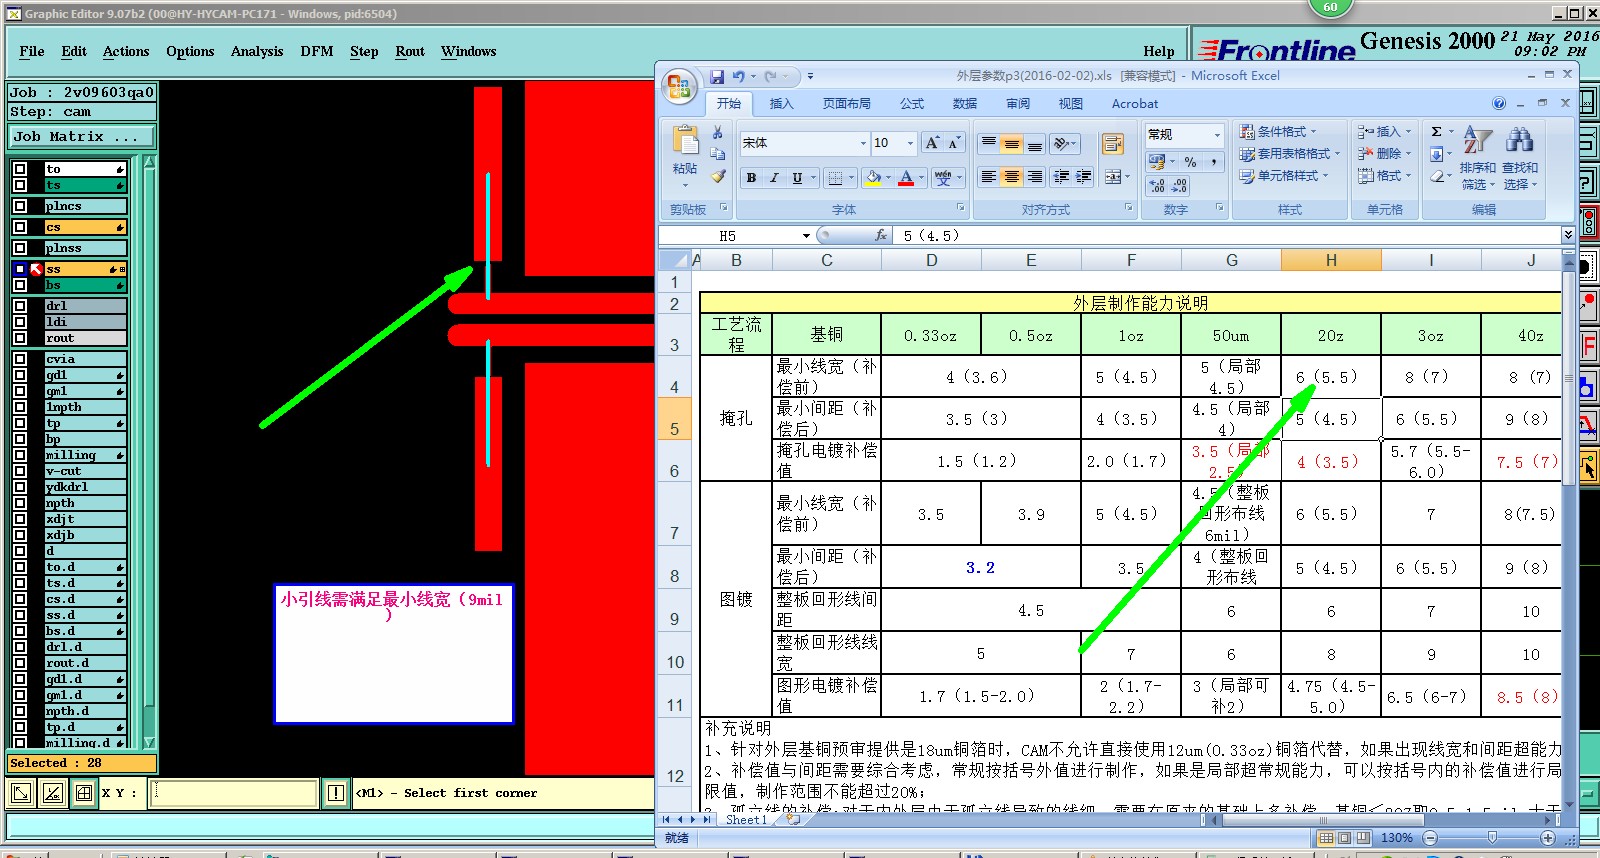Expand the formula bar

[1568, 235]
